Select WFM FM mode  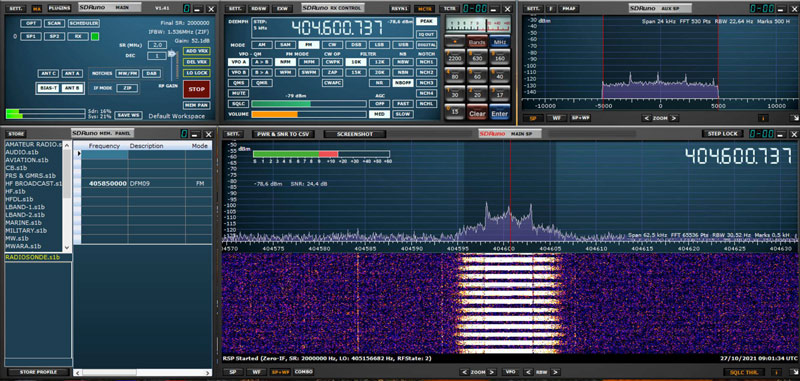click(x=285, y=72)
